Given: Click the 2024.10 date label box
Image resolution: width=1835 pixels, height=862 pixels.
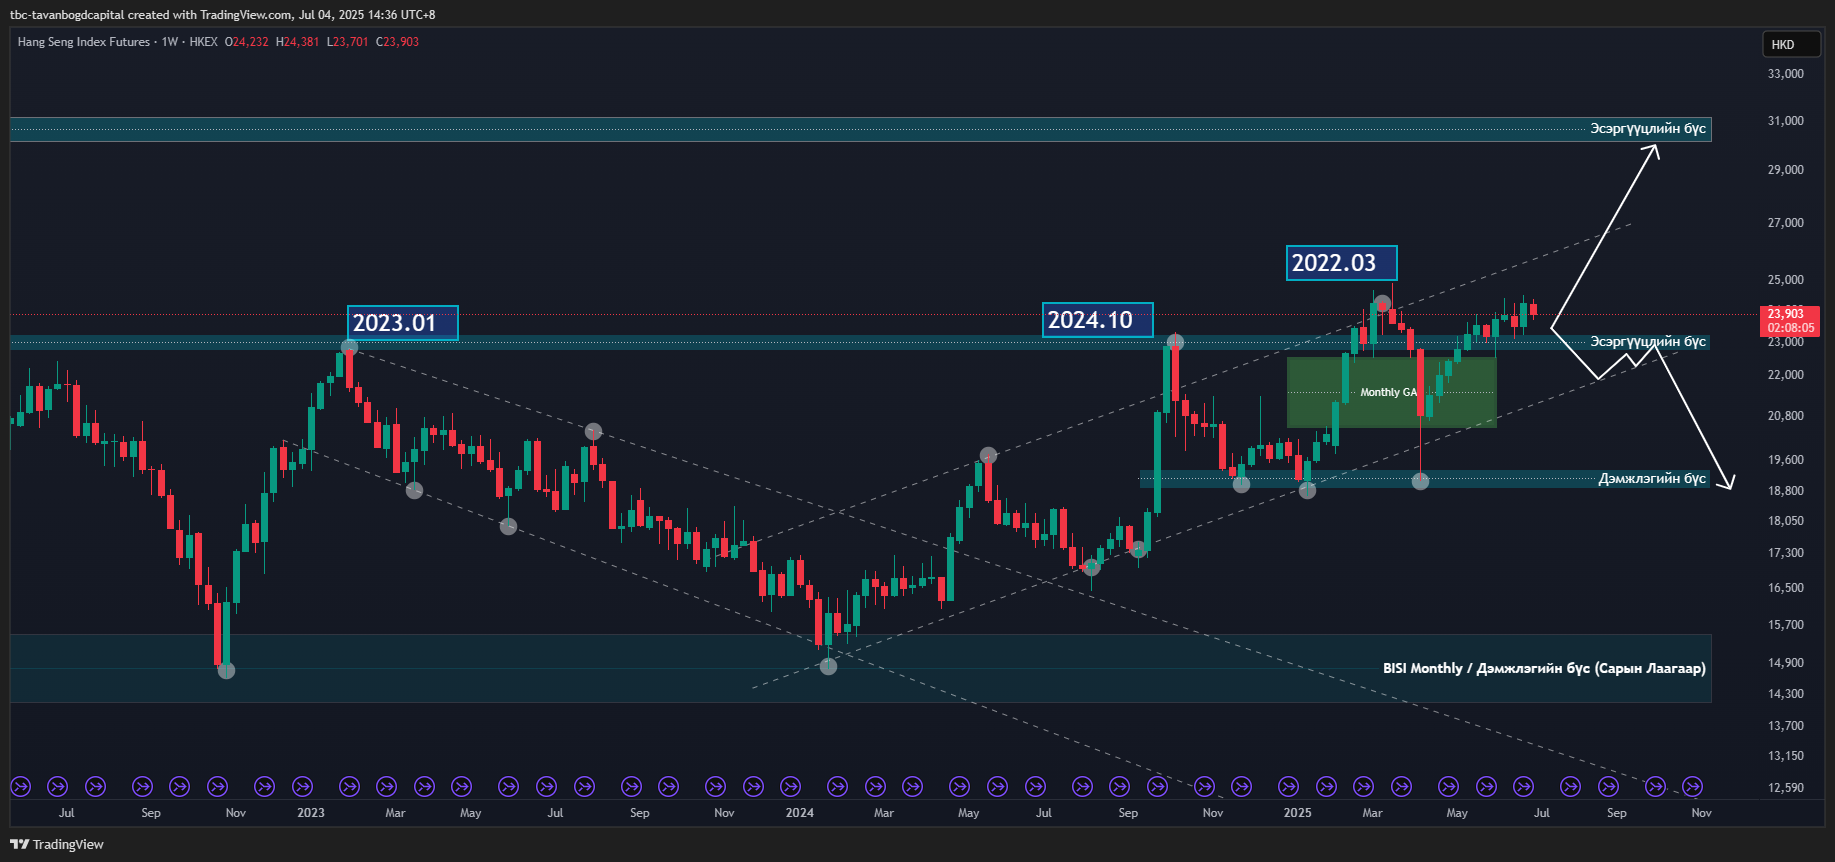Looking at the screenshot, I should [x=1097, y=320].
